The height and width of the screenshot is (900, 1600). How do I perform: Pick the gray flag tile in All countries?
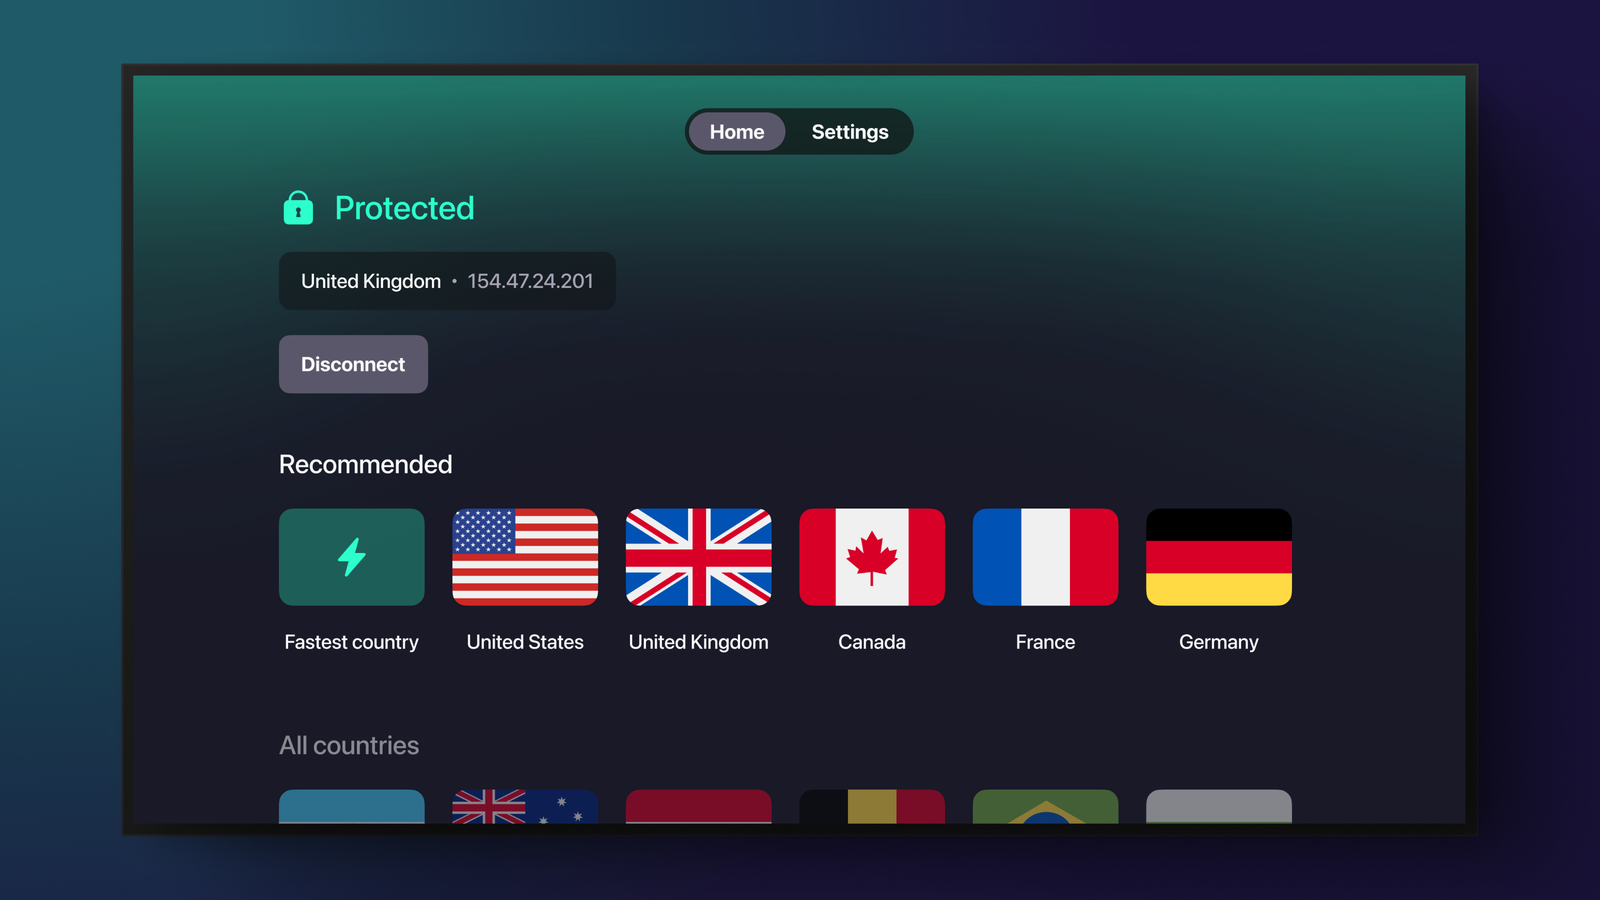coord(1219,807)
